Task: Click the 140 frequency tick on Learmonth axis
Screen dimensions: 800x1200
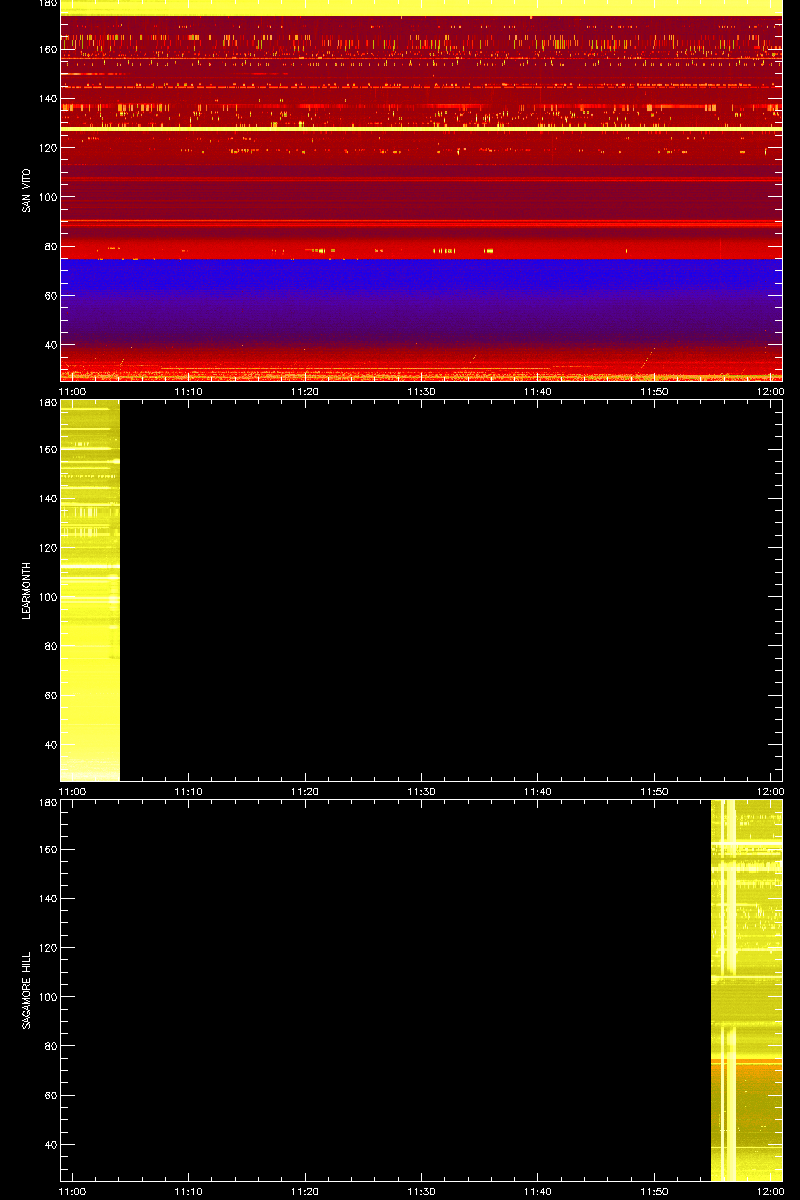Action: (47, 498)
